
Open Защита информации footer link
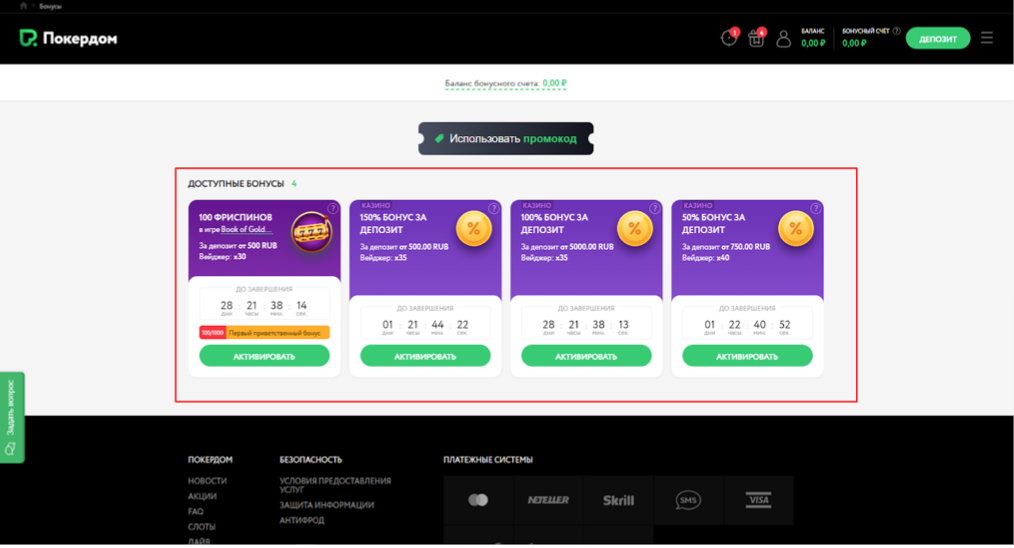pos(326,505)
